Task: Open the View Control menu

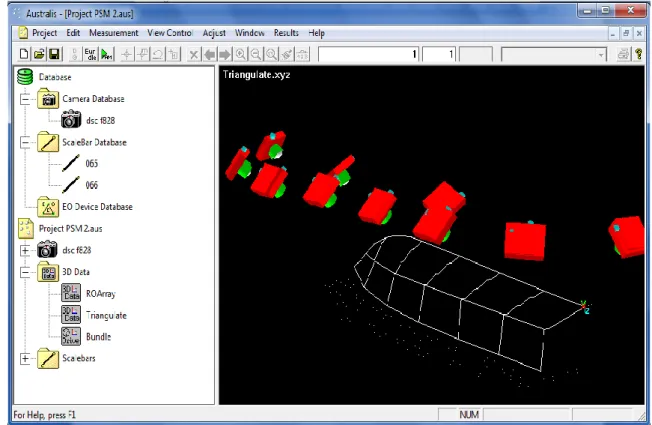Action: click(x=170, y=33)
